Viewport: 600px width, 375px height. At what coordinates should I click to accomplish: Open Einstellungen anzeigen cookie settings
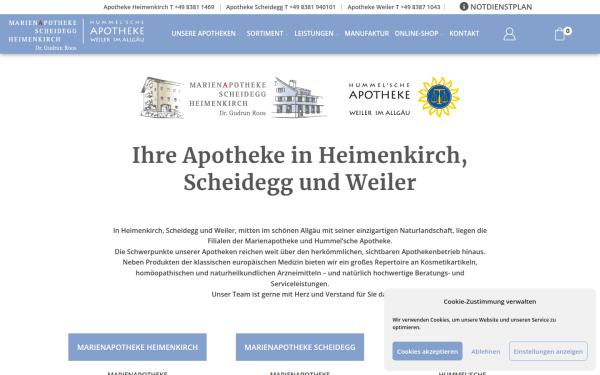pyautogui.click(x=548, y=351)
